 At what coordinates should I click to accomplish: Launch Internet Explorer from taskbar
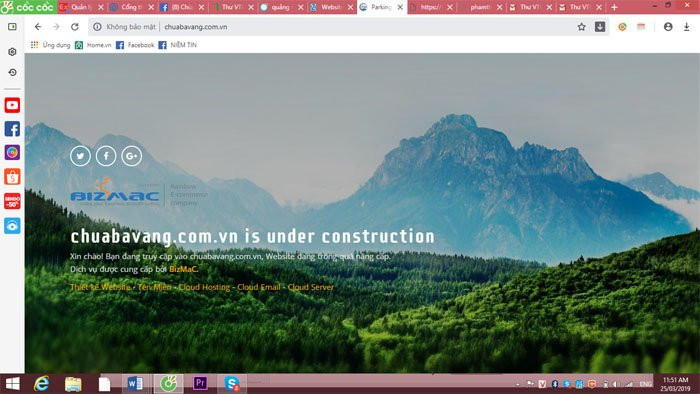click(42, 384)
